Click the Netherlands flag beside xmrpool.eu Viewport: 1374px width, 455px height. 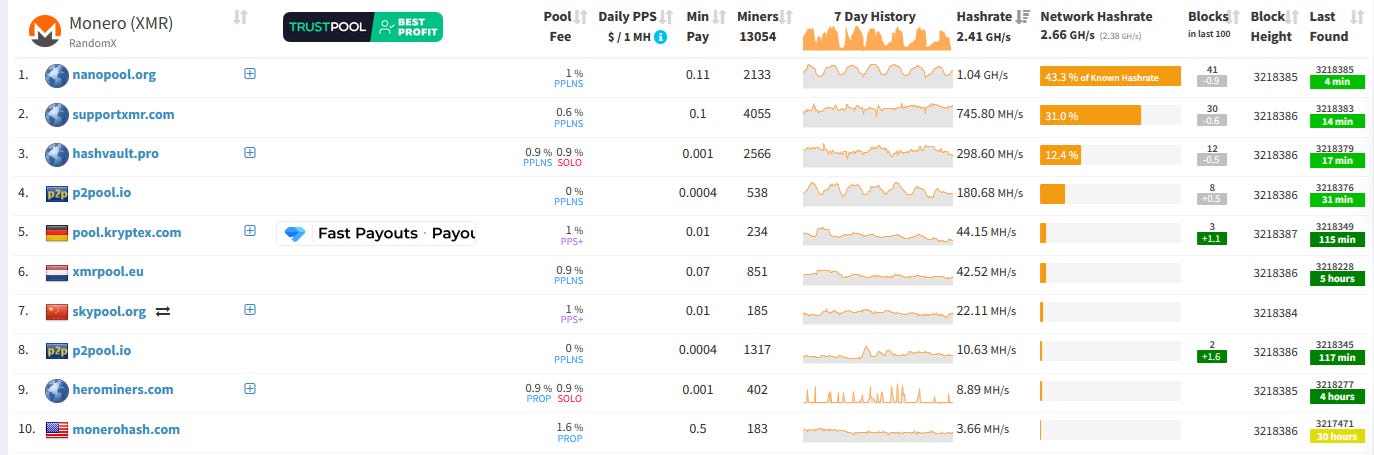pyautogui.click(x=57, y=273)
